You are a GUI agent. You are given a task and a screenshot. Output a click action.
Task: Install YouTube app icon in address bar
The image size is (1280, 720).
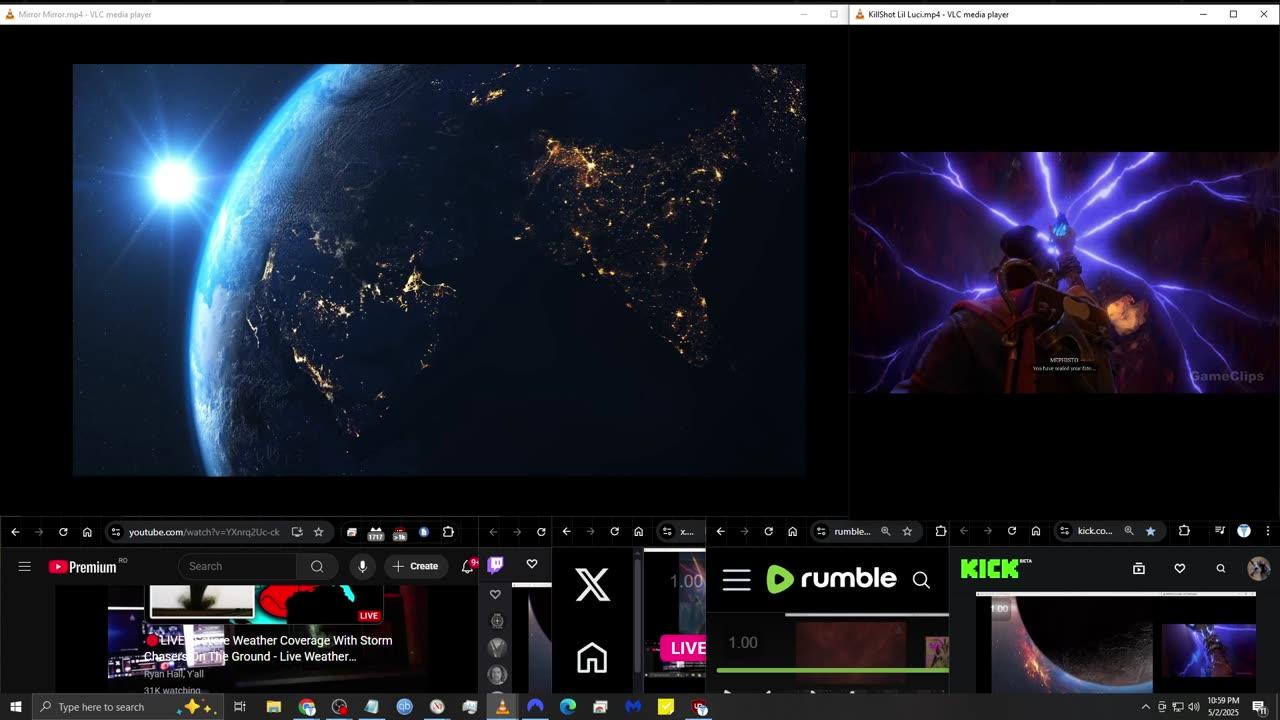[297, 532]
